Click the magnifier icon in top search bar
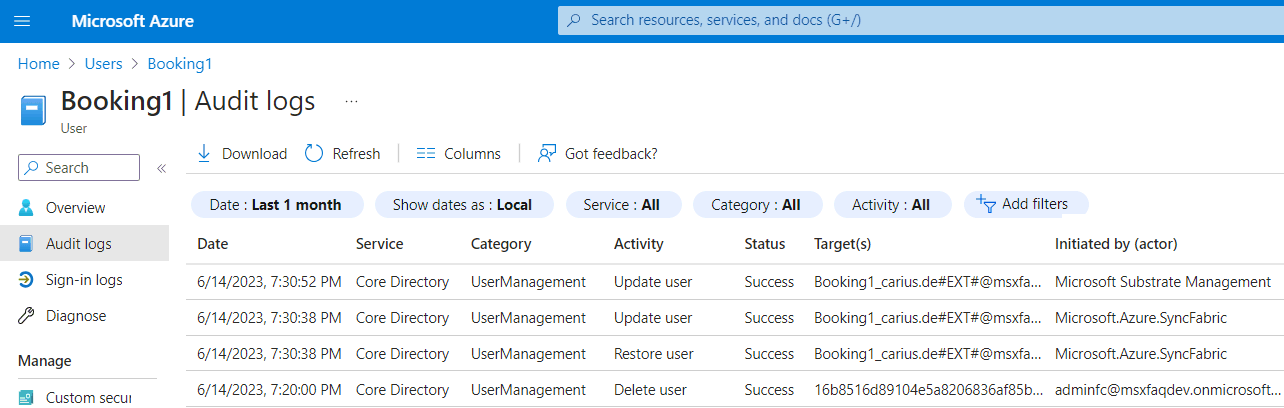The image size is (1284, 408). [x=574, y=20]
